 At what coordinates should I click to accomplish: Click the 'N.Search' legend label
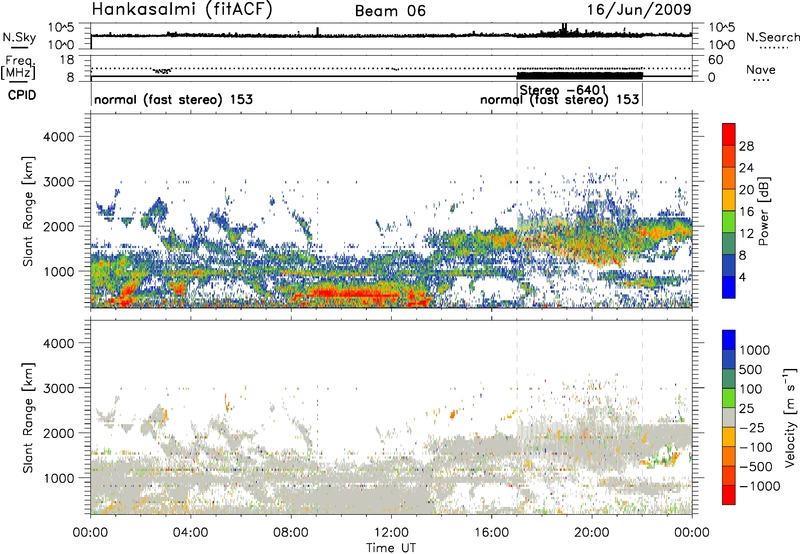pyautogui.click(x=772, y=37)
